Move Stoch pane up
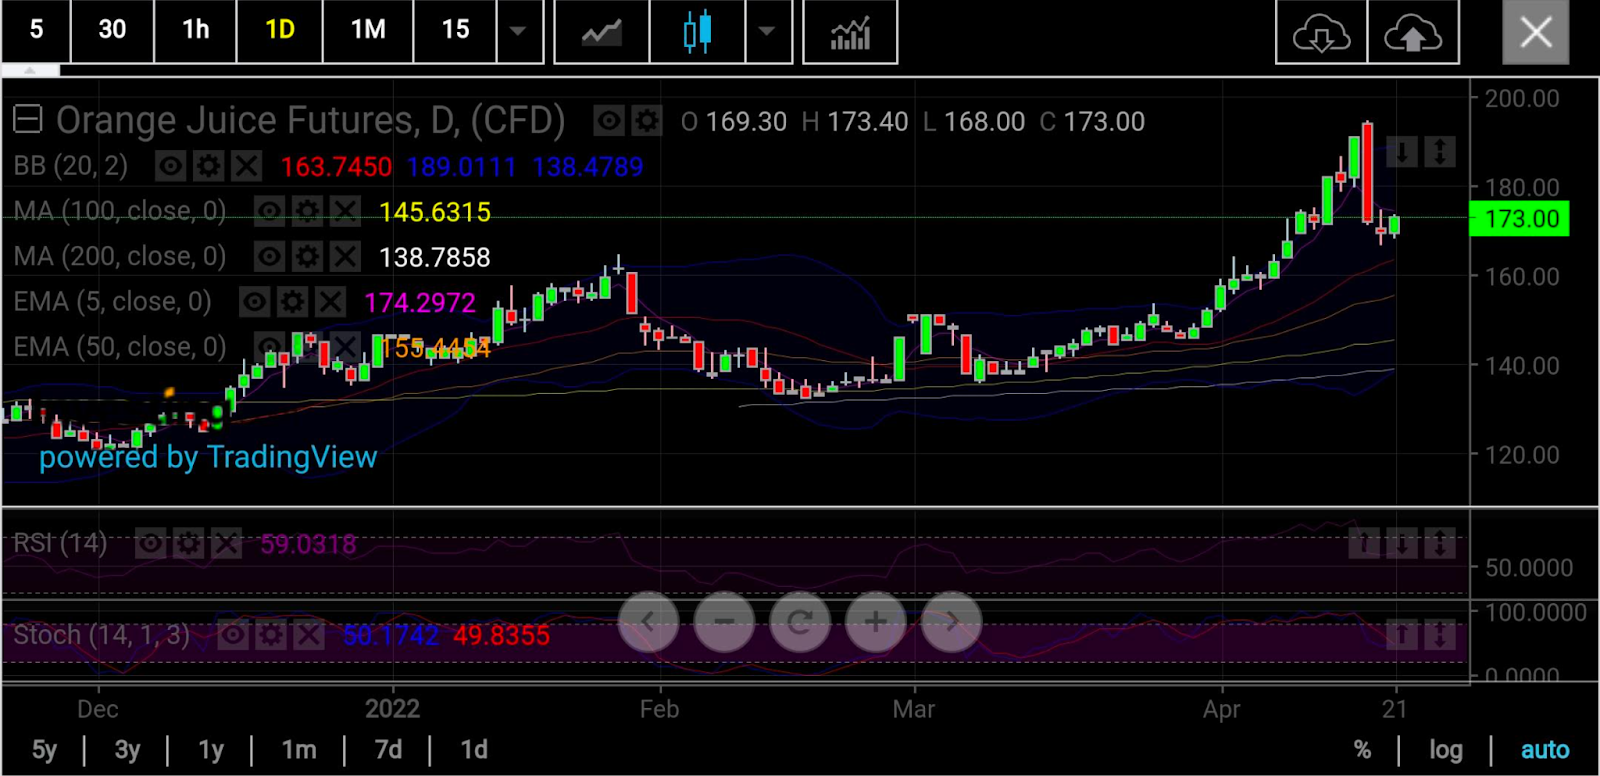 pyautogui.click(x=1402, y=634)
